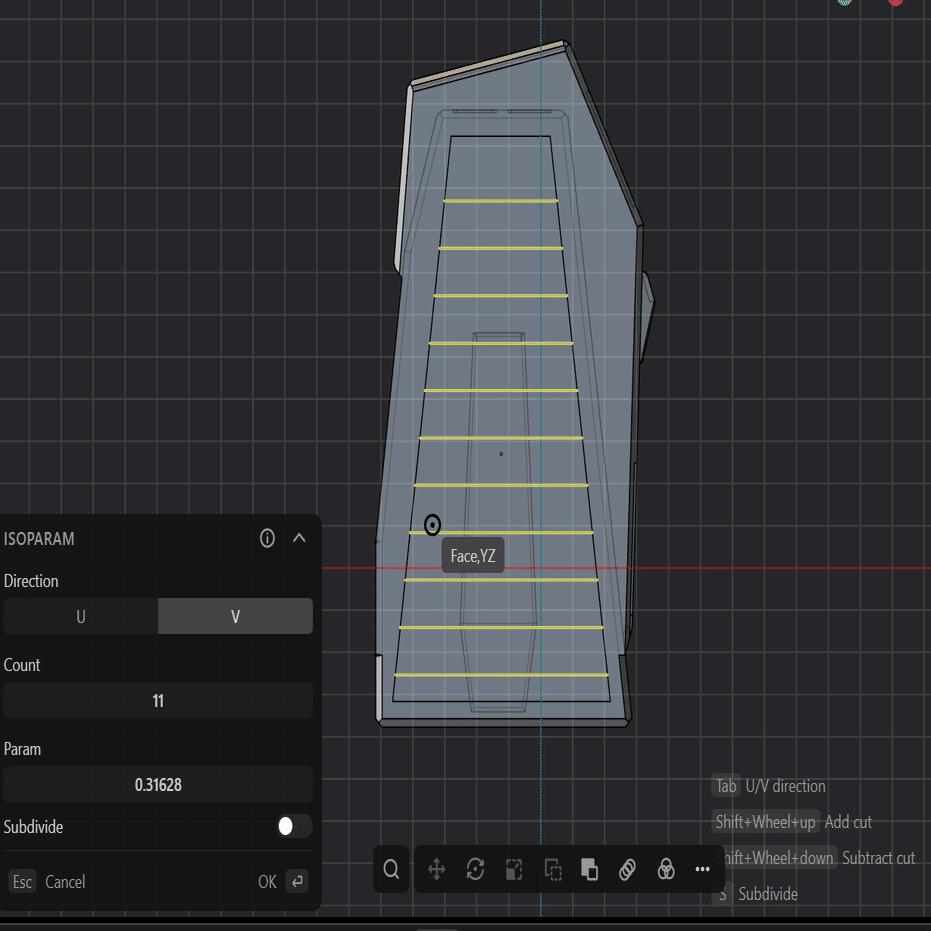Click the 'ISOPARAM' panel title
Viewport: 931px width, 931px height.
(x=39, y=539)
